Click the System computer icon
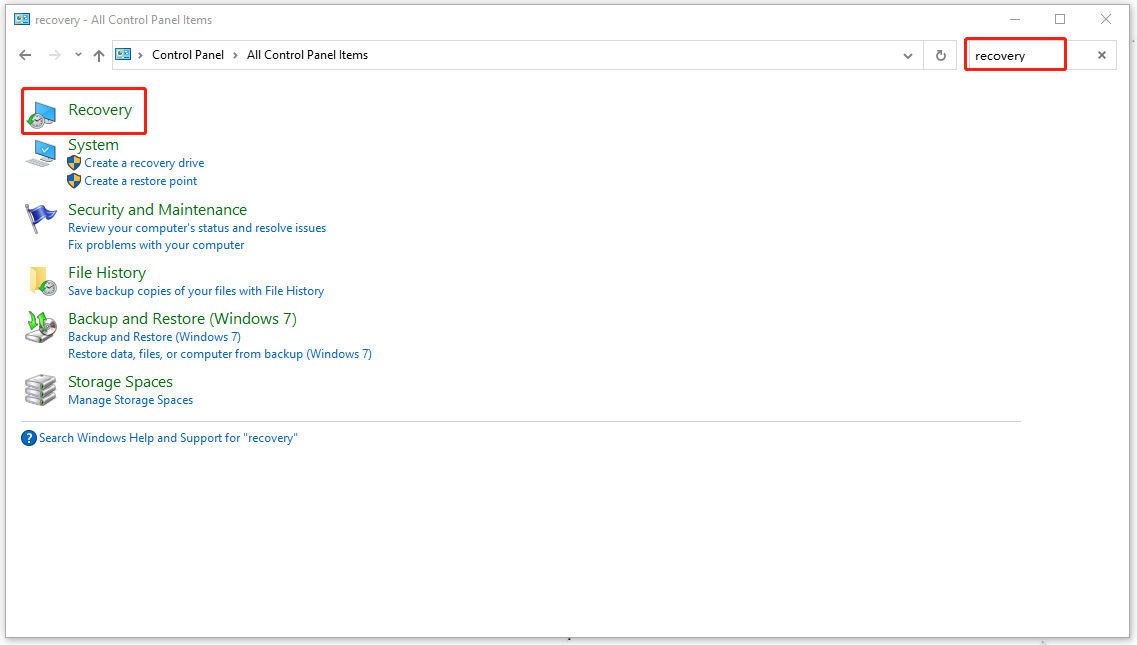 (x=41, y=153)
